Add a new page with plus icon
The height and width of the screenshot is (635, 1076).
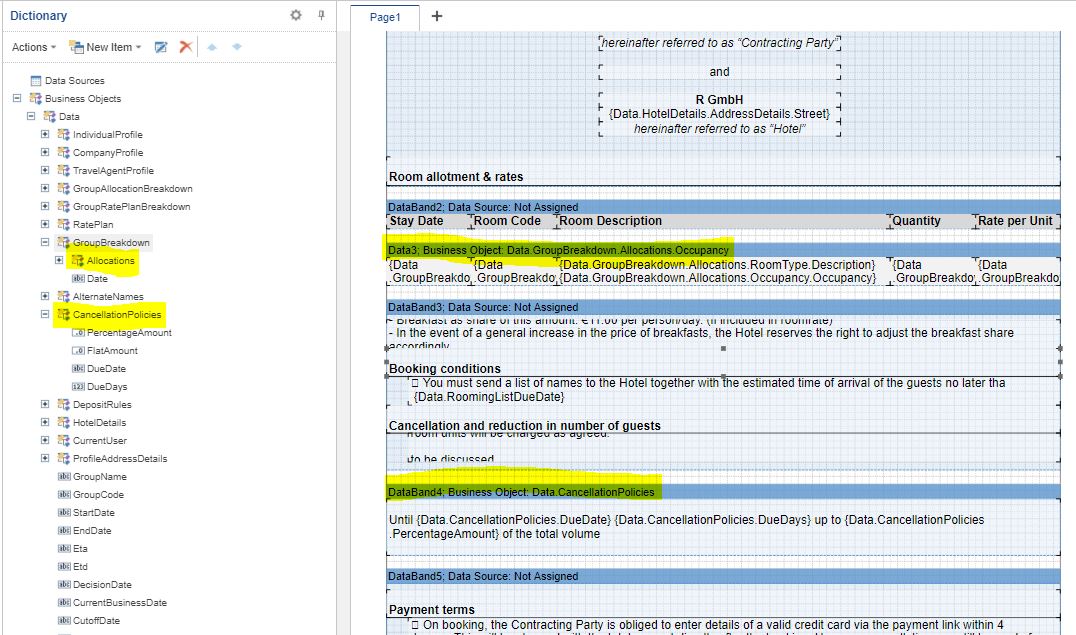click(437, 16)
